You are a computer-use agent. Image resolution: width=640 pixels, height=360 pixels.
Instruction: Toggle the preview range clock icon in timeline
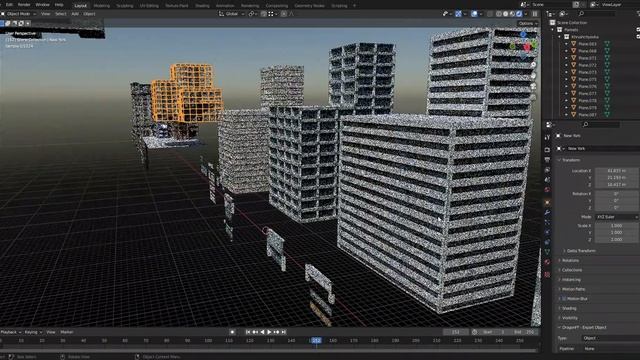474,332
